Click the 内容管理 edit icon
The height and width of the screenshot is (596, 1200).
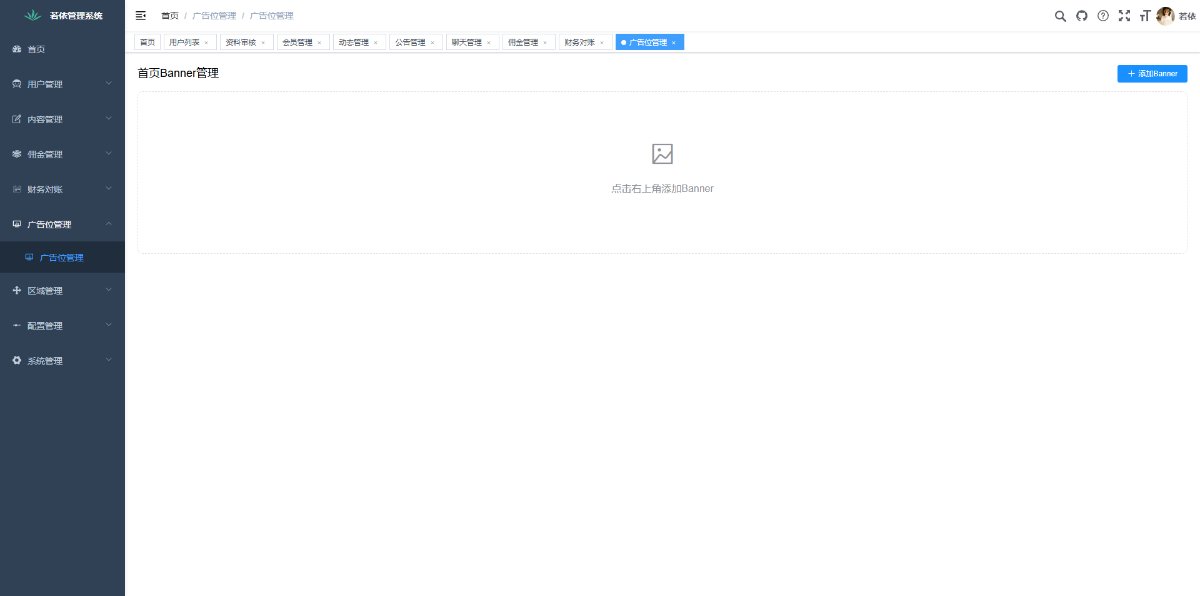pyautogui.click(x=16, y=119)
